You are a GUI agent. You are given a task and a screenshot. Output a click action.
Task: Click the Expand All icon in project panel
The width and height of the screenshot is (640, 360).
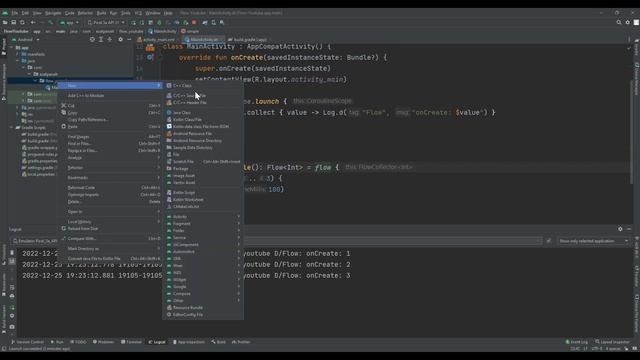101,40
